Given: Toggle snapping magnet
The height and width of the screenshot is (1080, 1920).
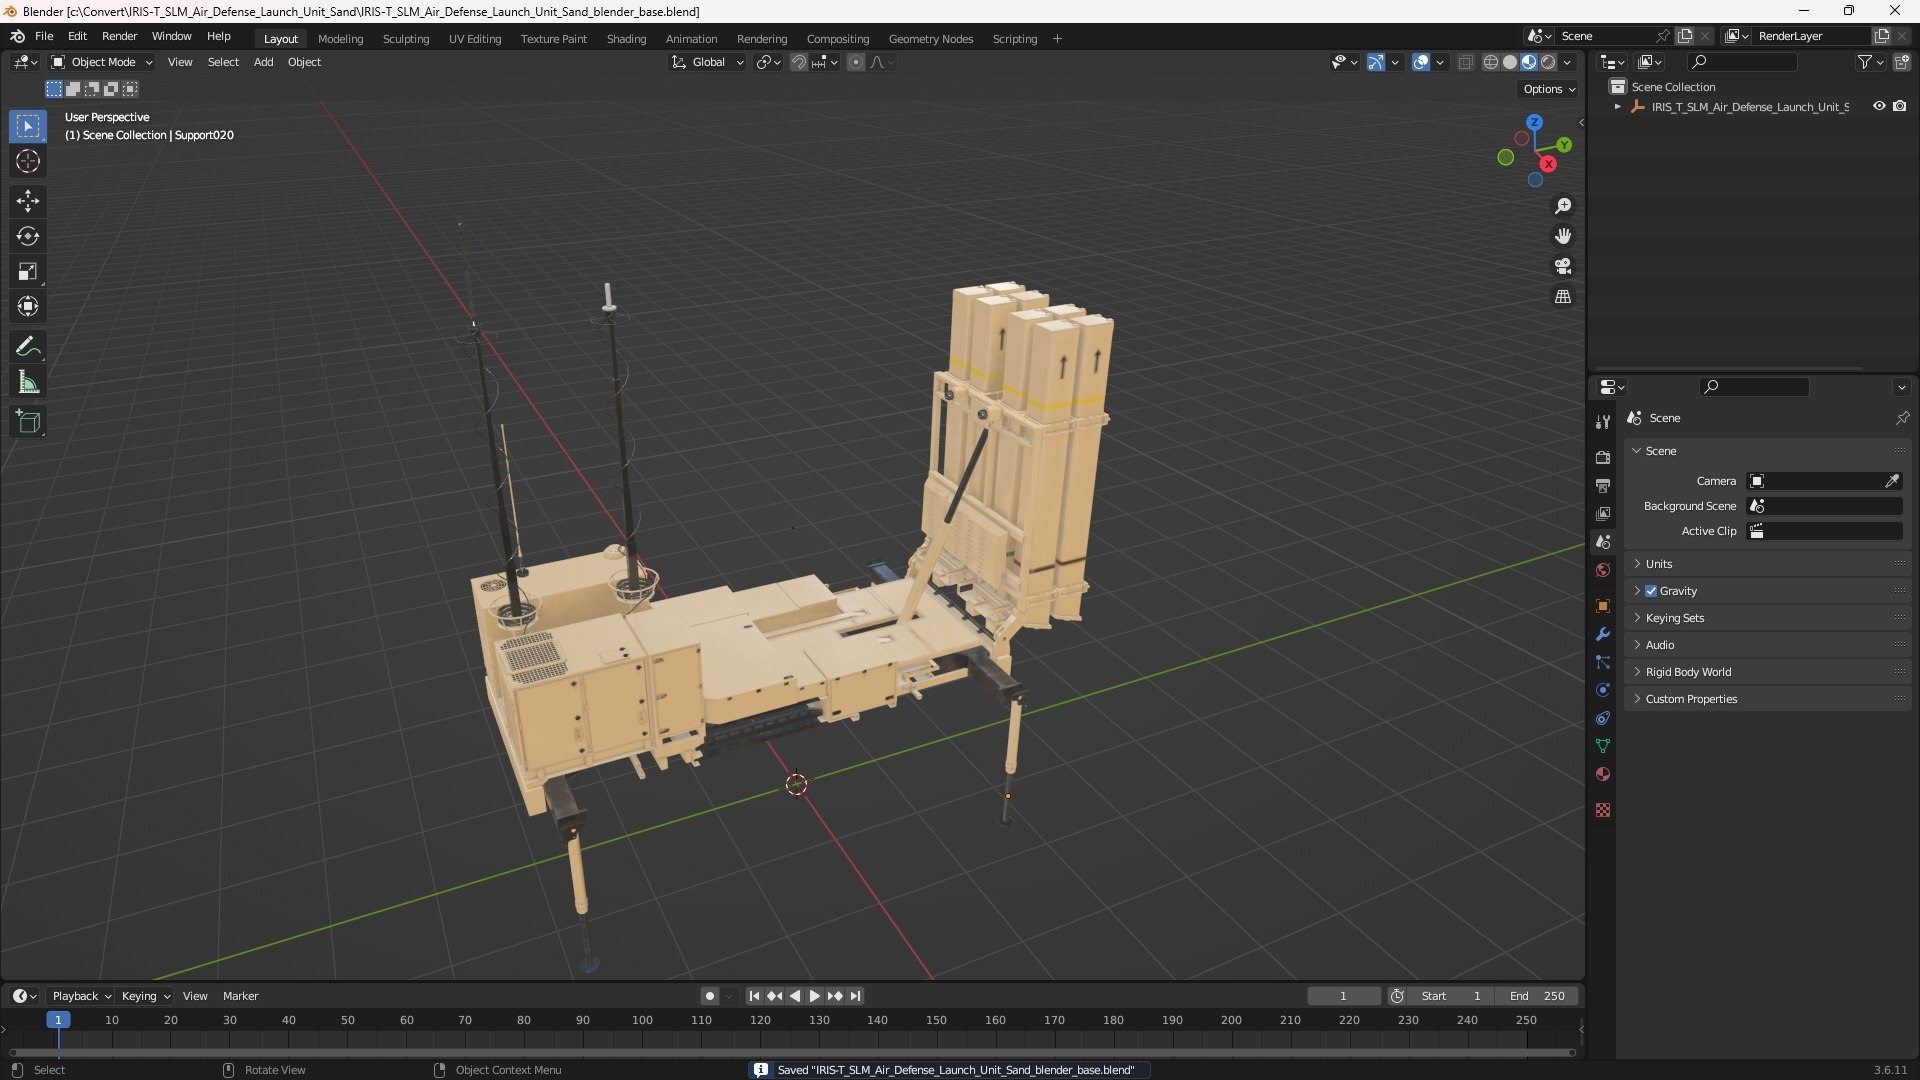Looking at the screenshot, I should click(799, 62).
